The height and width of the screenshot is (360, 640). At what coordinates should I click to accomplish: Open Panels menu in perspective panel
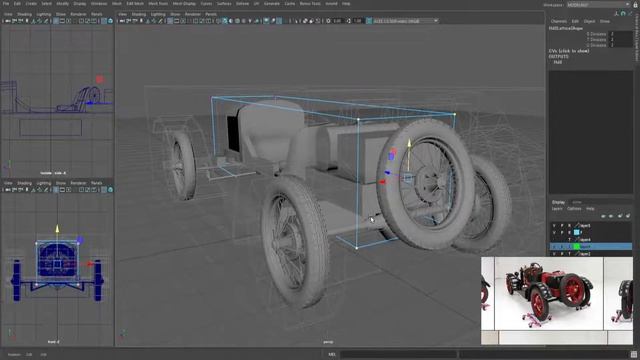tap(211, 14)
